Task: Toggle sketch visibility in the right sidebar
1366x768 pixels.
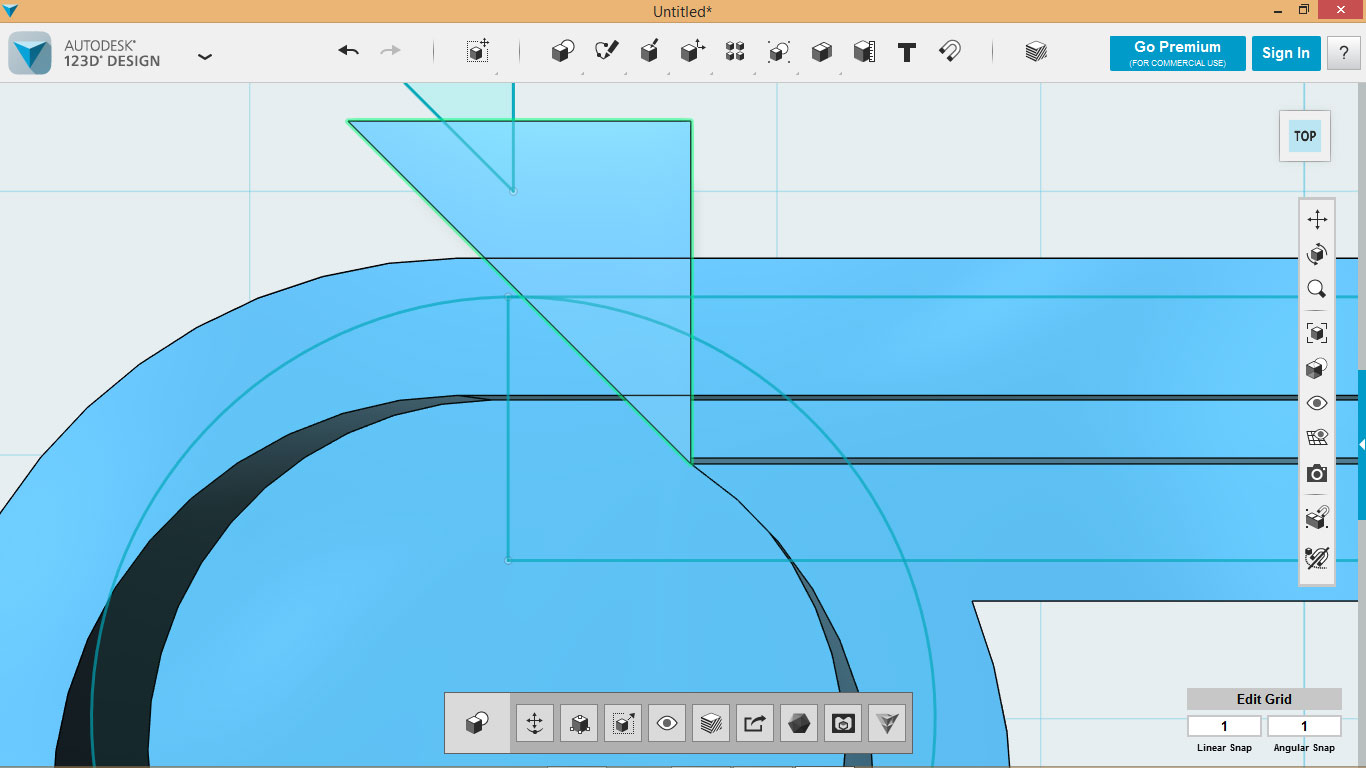Action: [x=1317, y=438]
